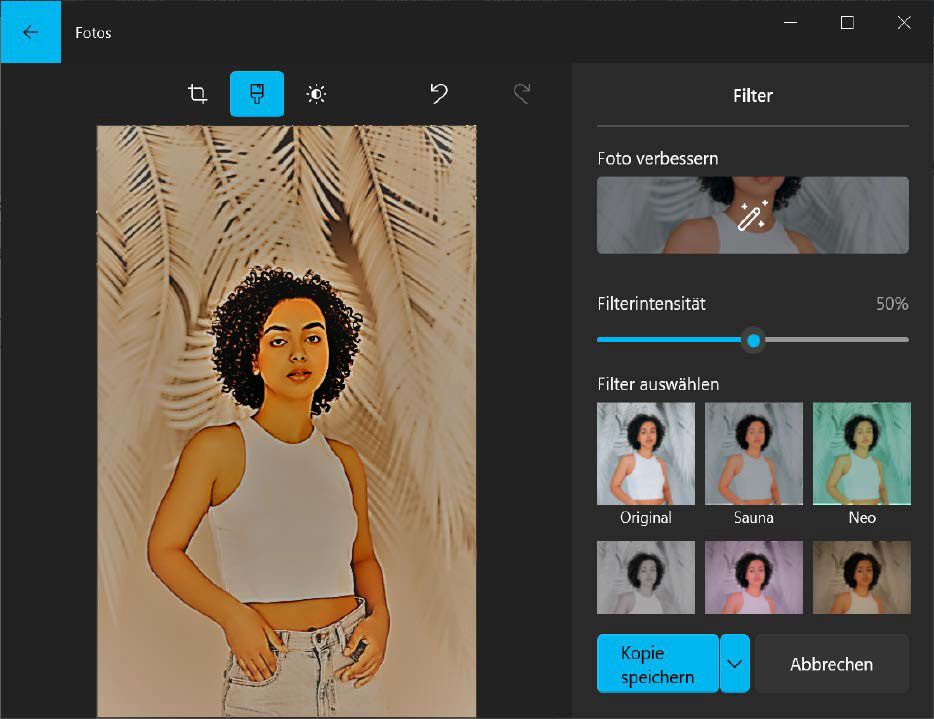Select the purple-tinted filter thumbnail
This screenshot has width=934, height=719.
tap(753, 577)
